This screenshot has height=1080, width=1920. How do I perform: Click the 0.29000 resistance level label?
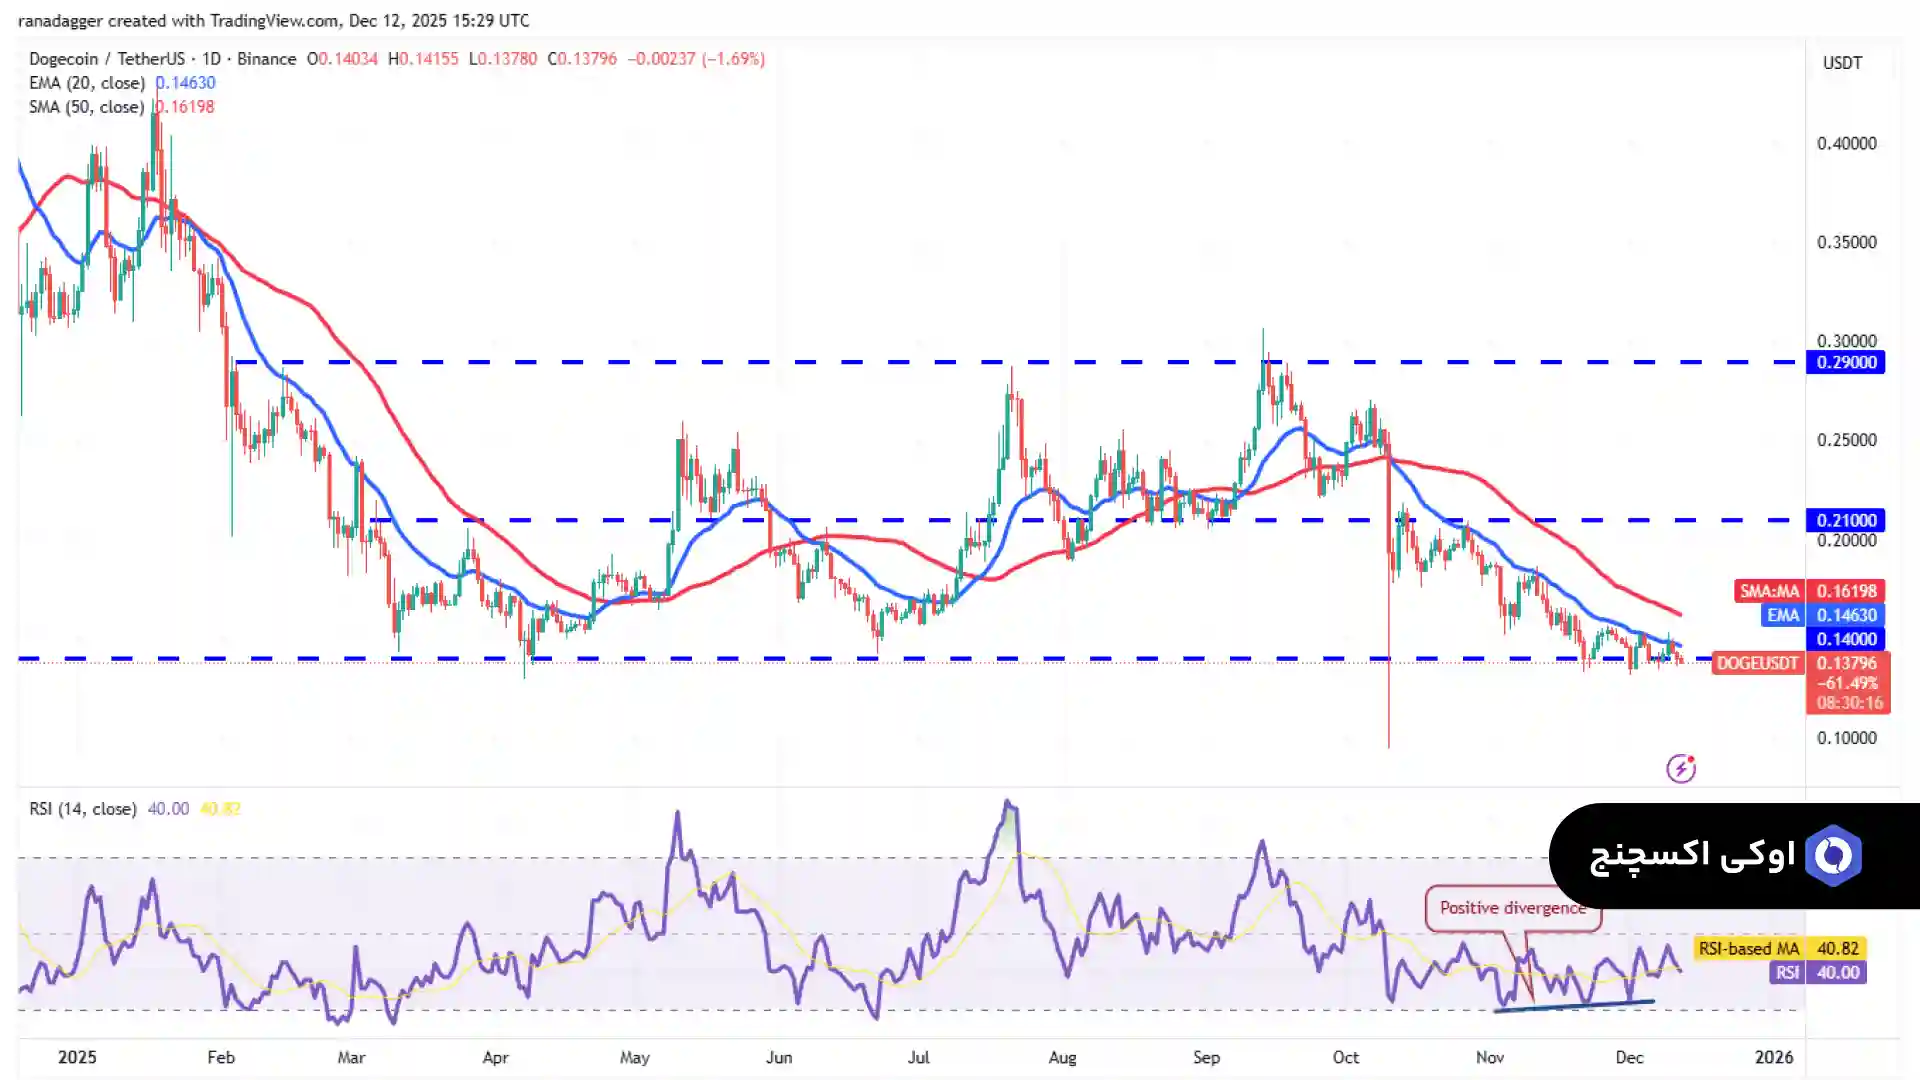(1845, 362)
